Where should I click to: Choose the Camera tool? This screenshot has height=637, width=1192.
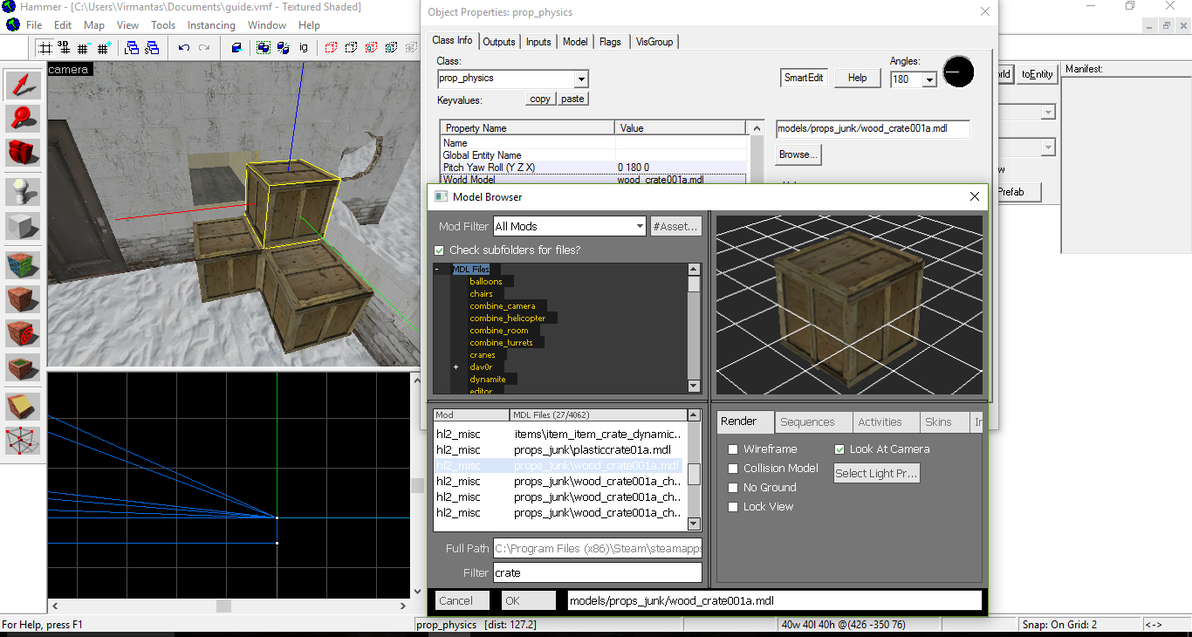(x=23, y=153)
